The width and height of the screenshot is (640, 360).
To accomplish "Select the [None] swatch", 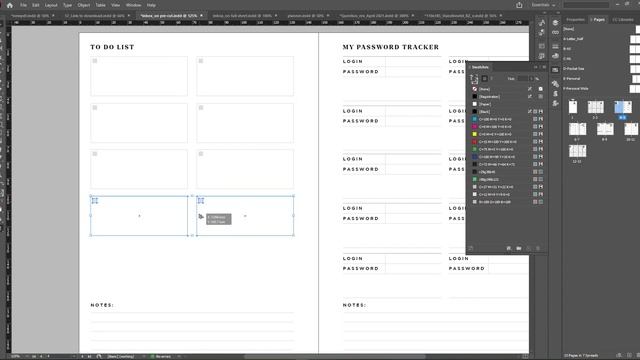I will pos(507,89).
